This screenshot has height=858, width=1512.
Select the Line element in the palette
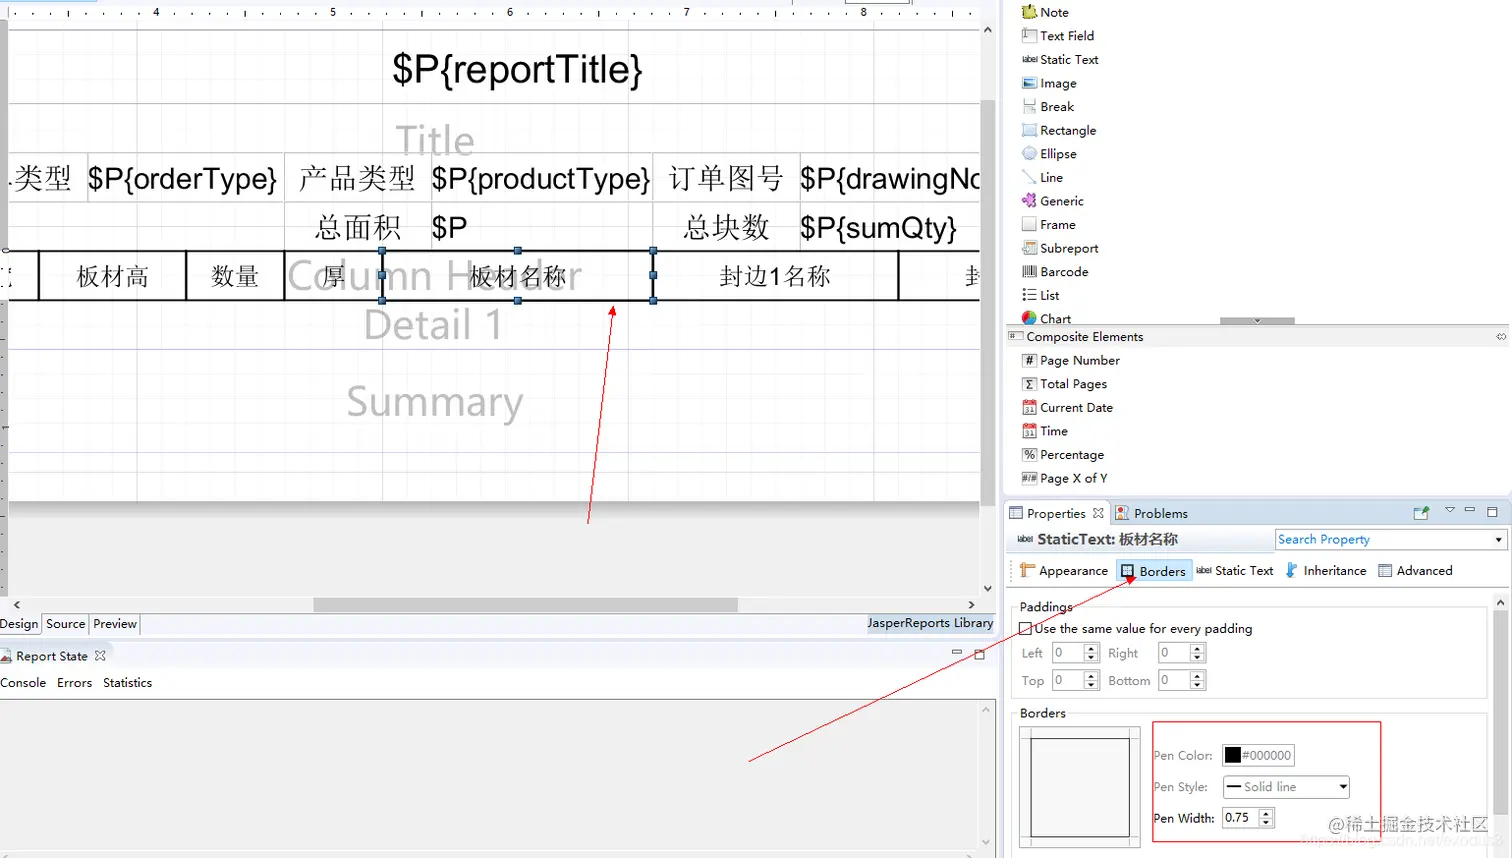pos(1042,178)
